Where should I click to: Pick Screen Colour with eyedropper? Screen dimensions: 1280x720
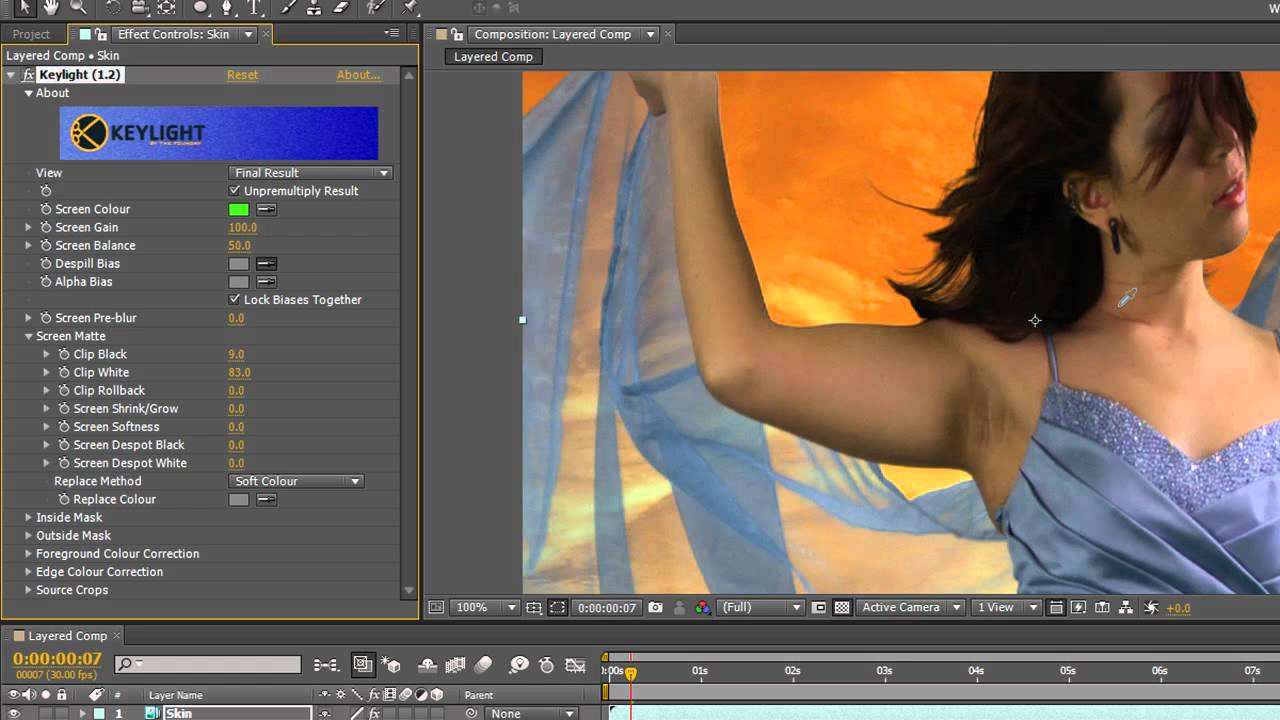click(266, 210)
